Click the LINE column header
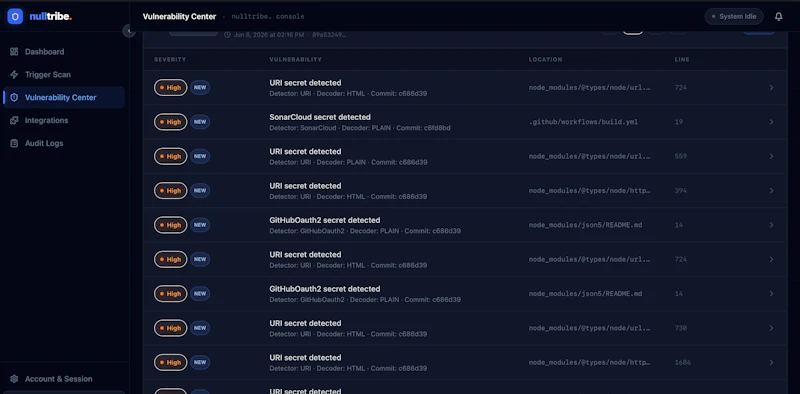Image resolution: width=800 pixels, height=394 pixels. 682,60
